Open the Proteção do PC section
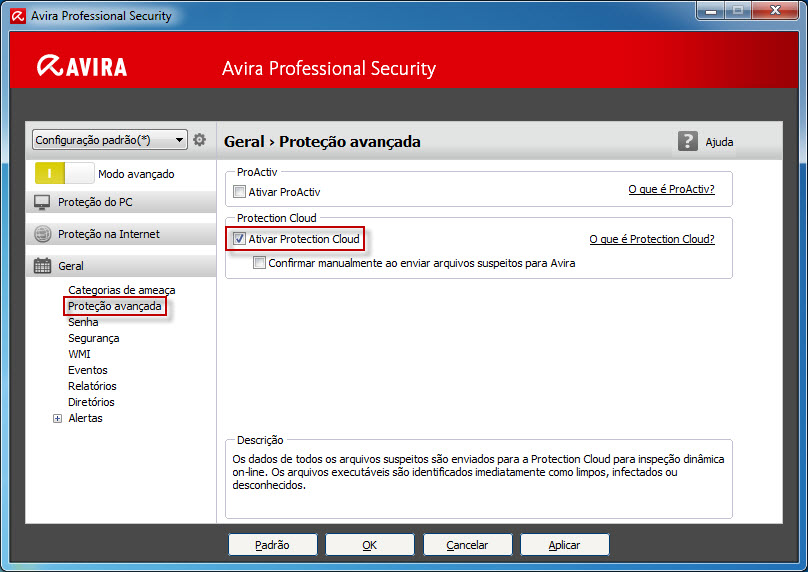 click(x=121, y=203)
